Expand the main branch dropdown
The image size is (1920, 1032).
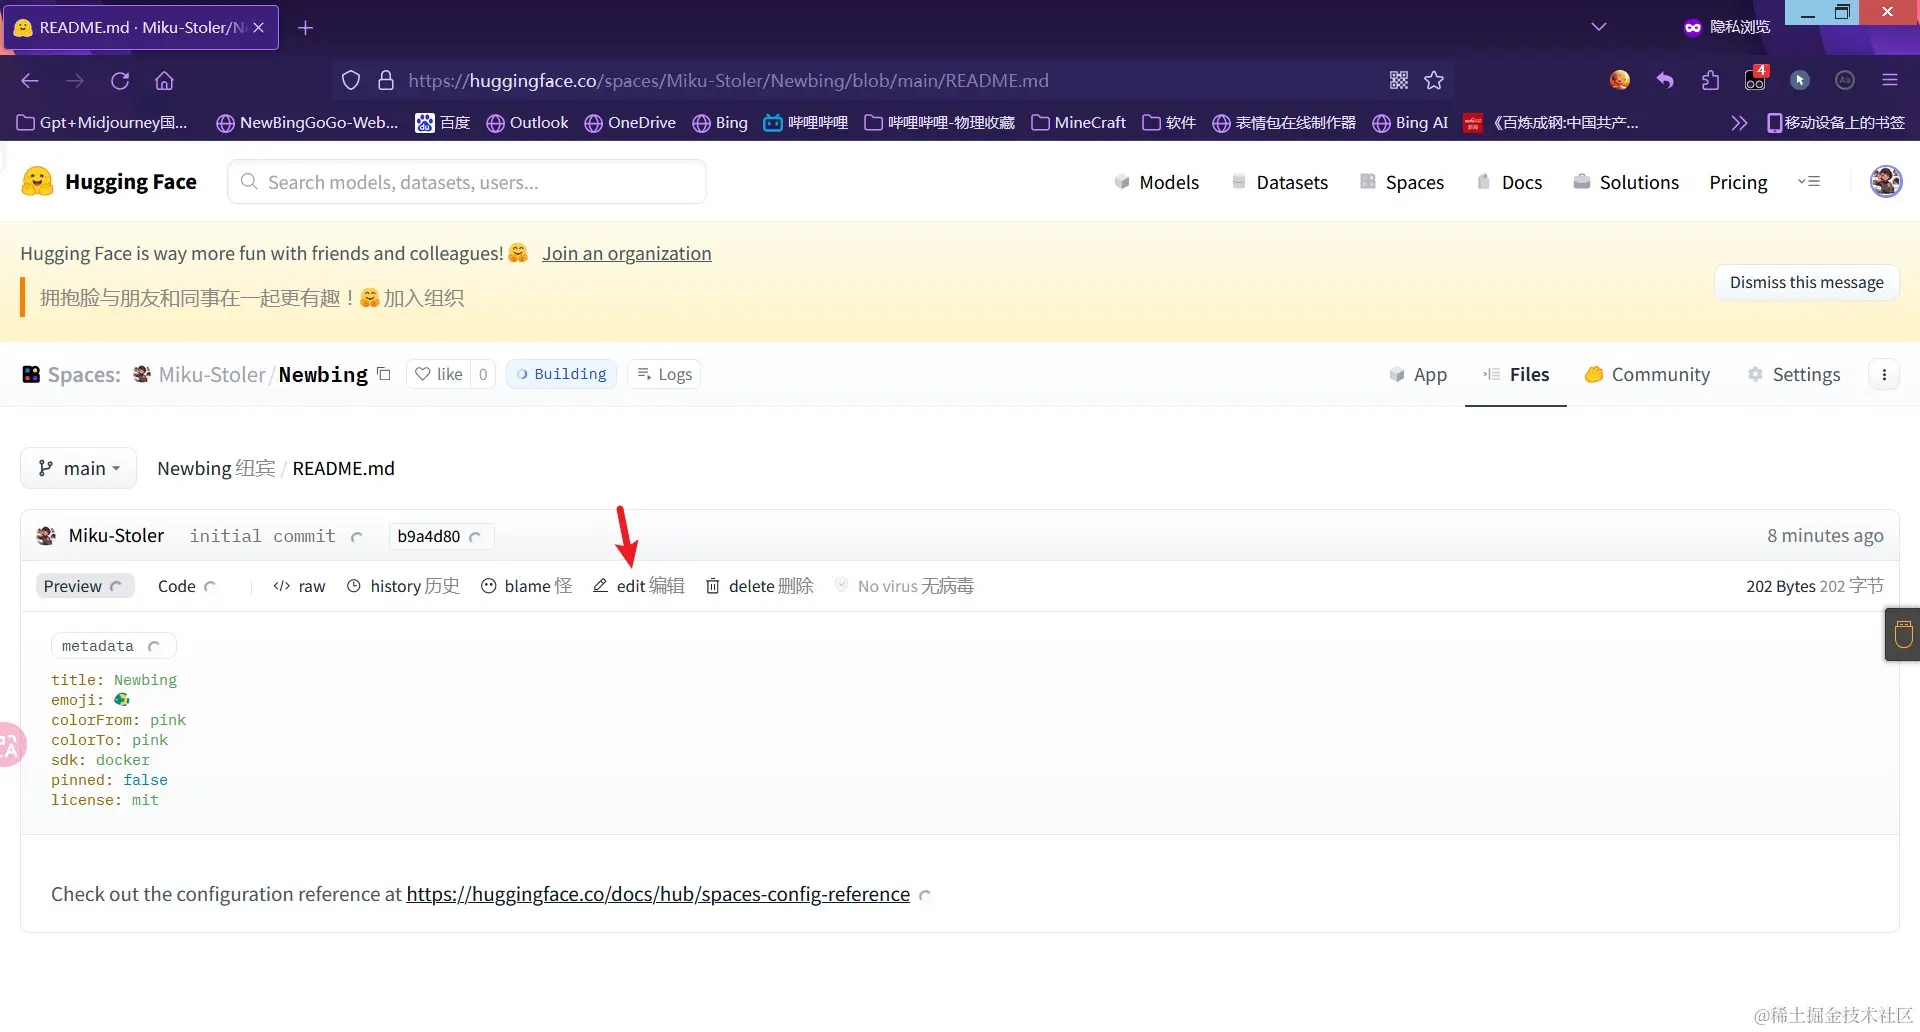tap(79, 468)
